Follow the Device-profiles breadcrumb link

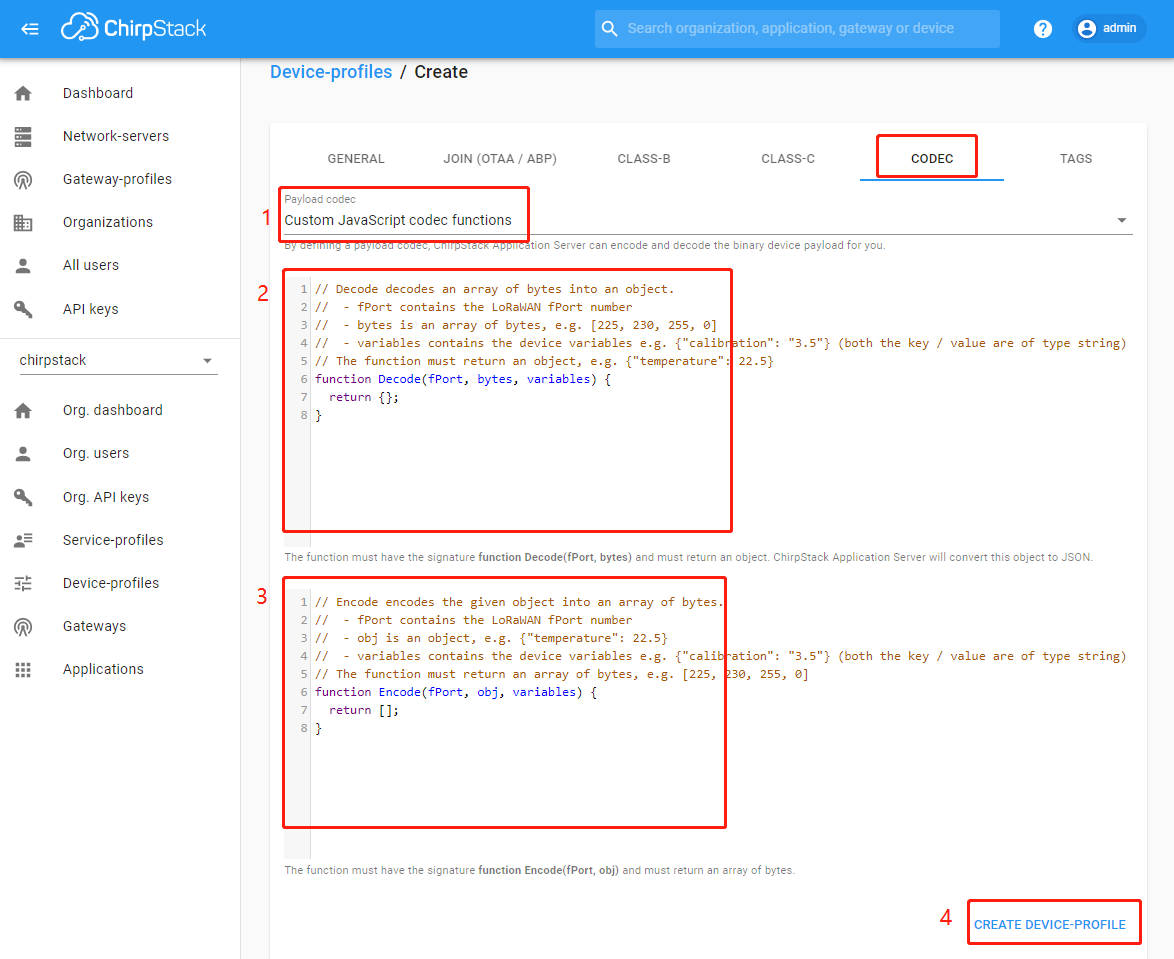331,72
